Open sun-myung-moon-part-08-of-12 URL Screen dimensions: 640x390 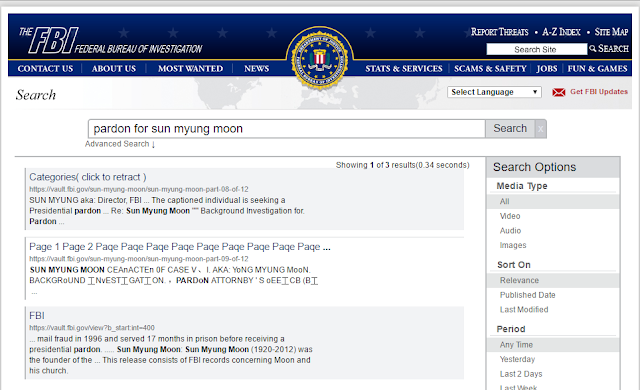click(x=139, y=189)
